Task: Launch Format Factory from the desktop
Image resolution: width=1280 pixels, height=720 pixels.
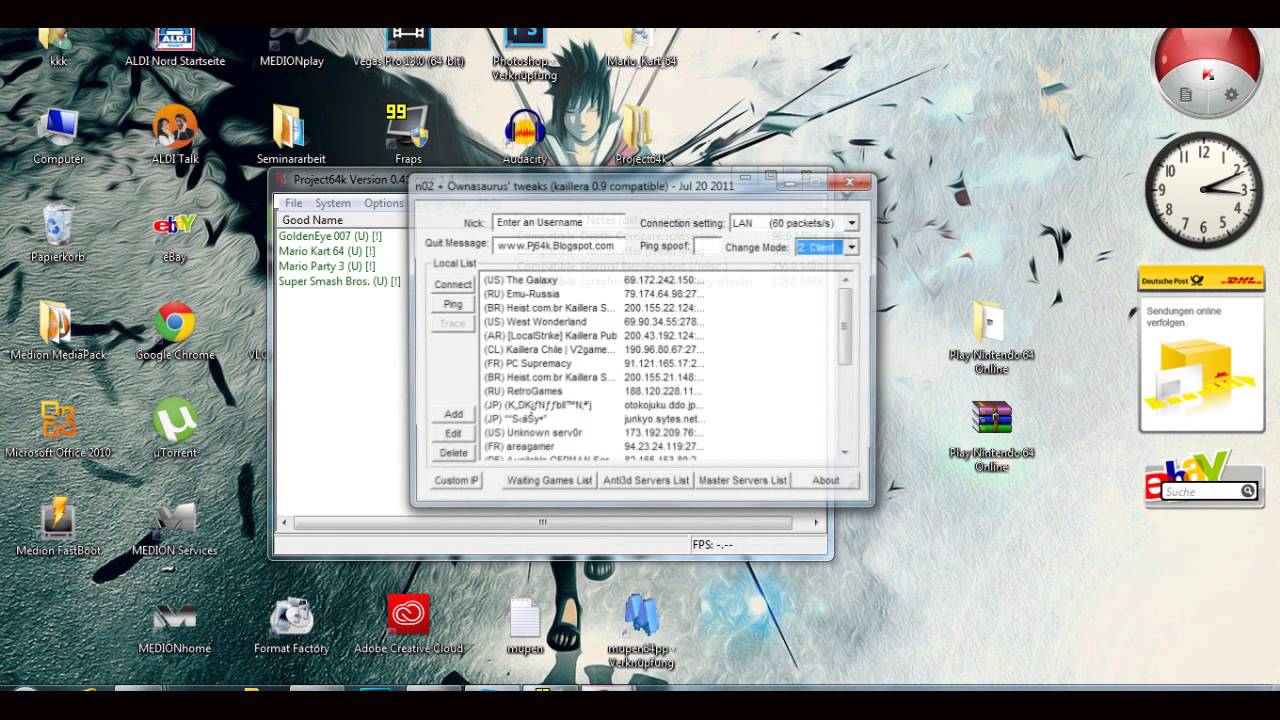Action: (291, 625)
